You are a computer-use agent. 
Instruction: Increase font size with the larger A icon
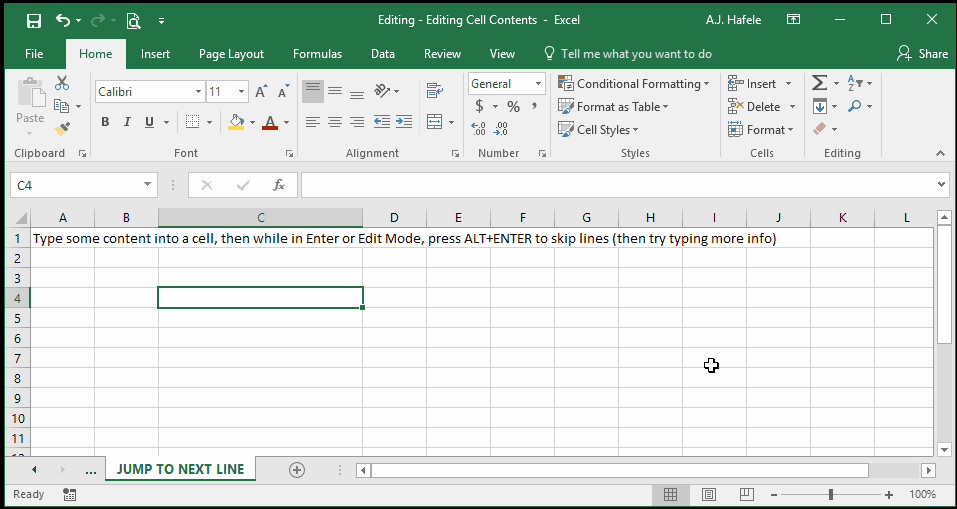tap(261, 92)
